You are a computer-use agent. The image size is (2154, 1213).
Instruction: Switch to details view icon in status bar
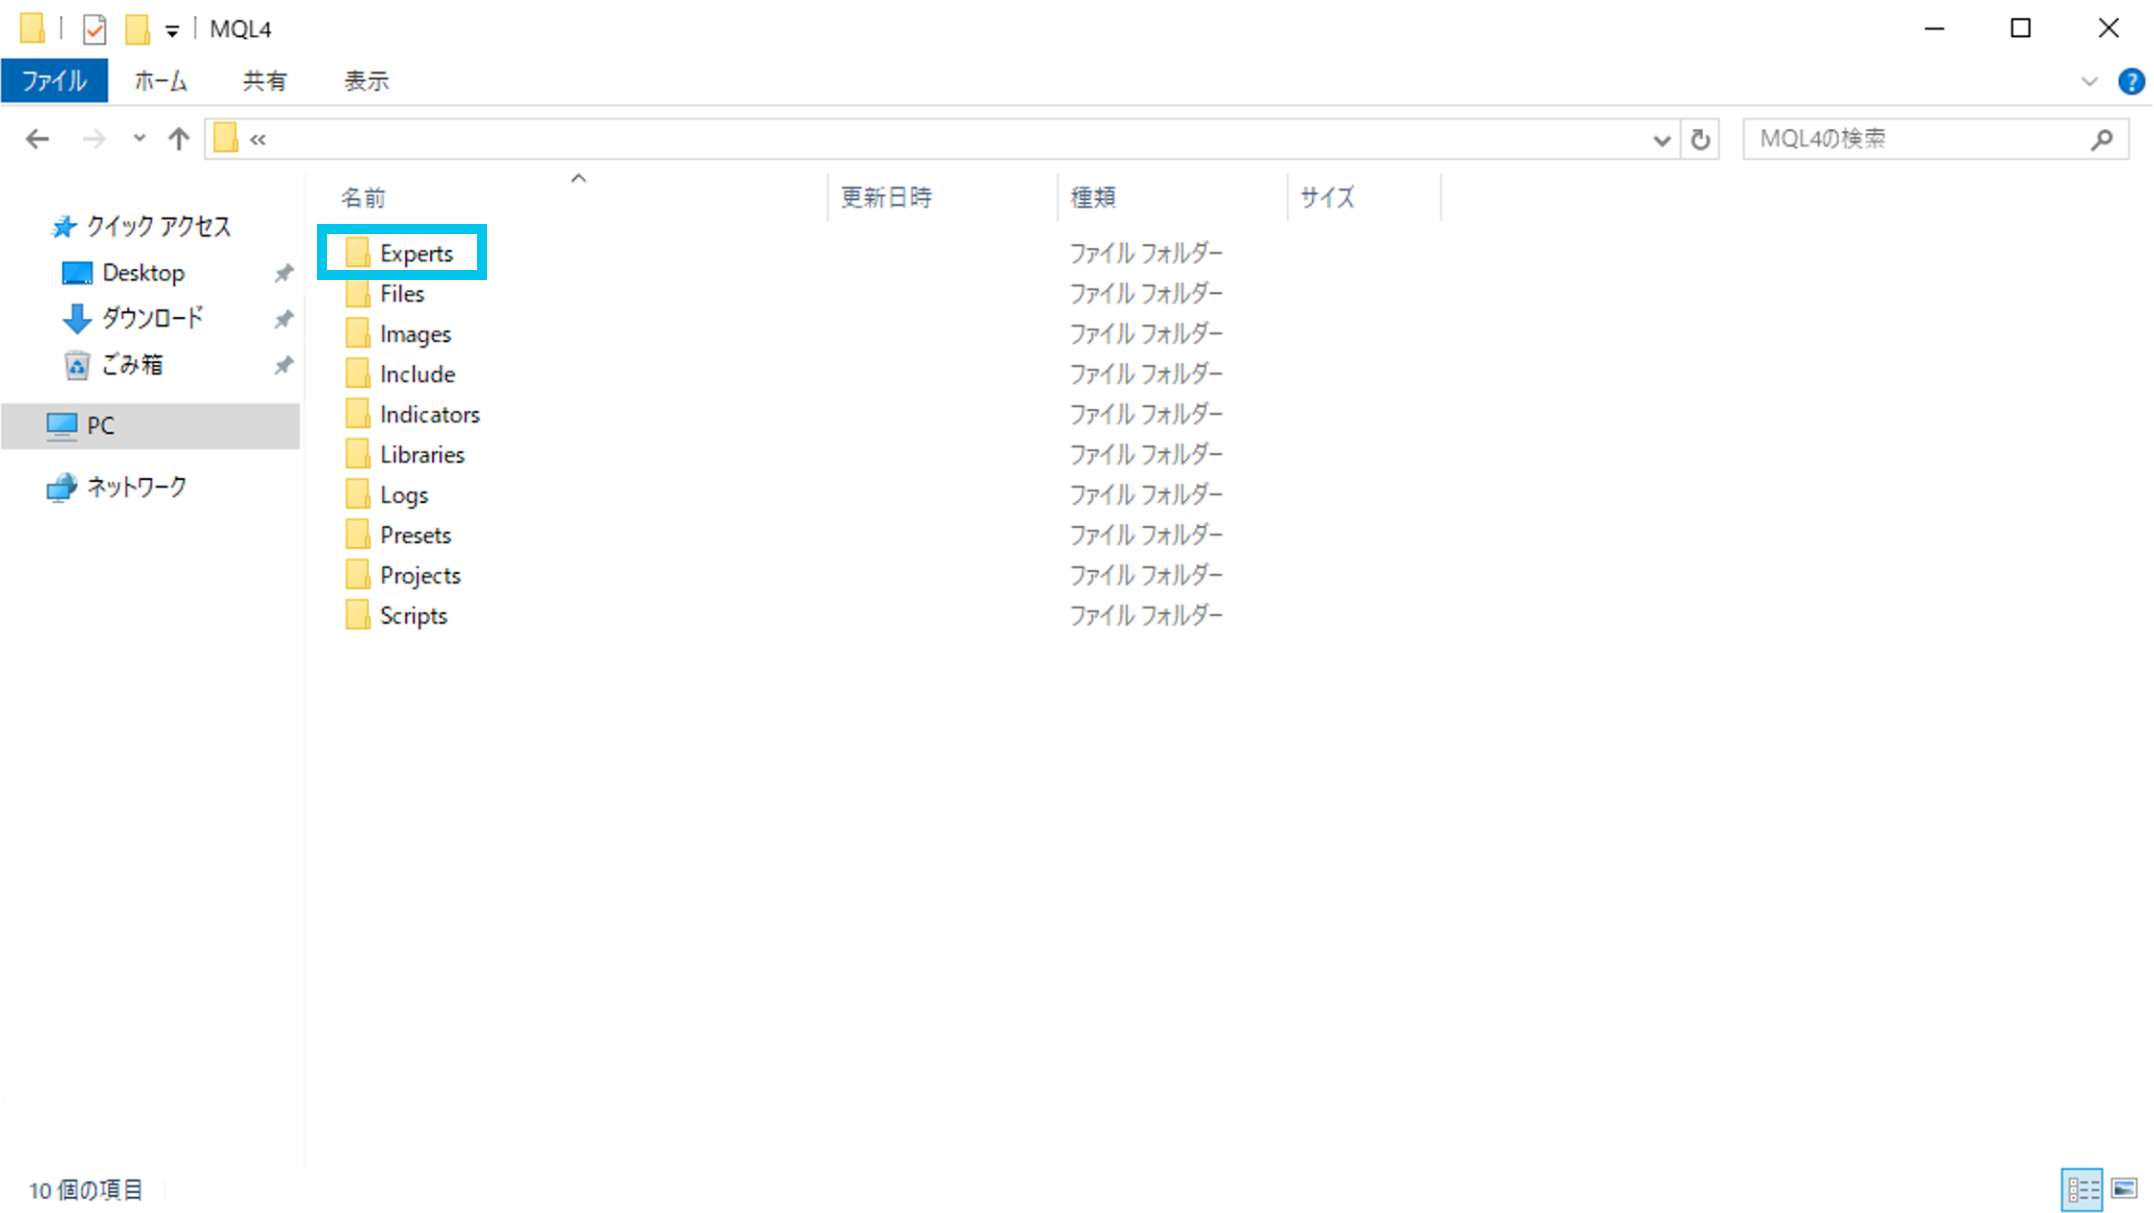point(2082,1189)
